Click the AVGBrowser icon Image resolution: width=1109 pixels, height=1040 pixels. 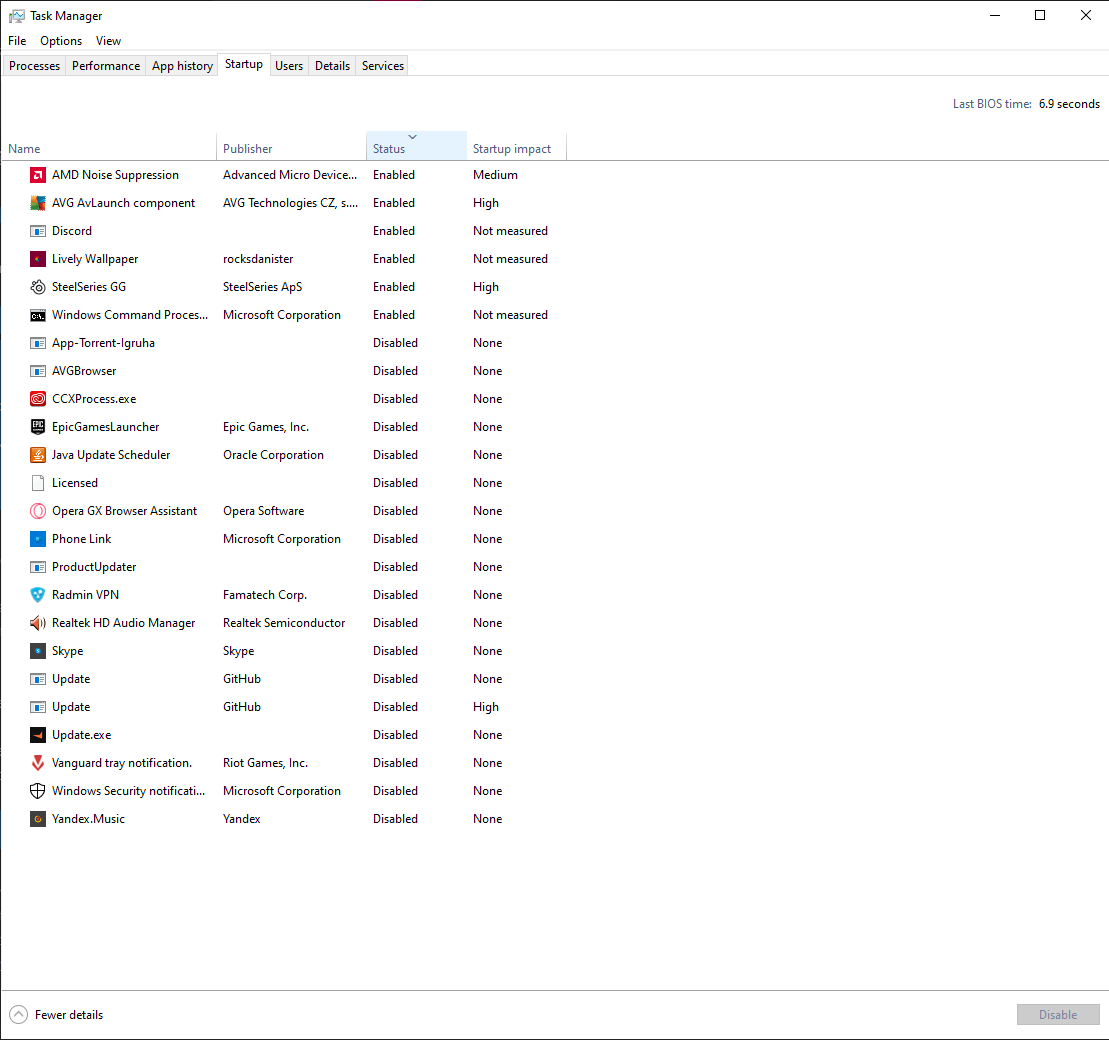pyautogui.click(x=37, y=371)
